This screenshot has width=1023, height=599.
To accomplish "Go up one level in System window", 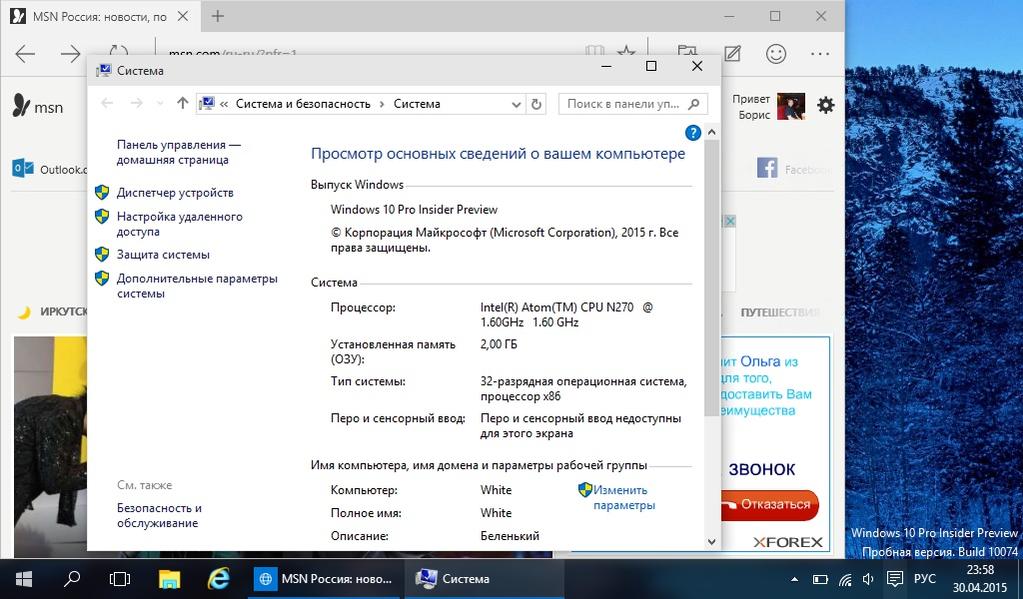I will (183, 103).
